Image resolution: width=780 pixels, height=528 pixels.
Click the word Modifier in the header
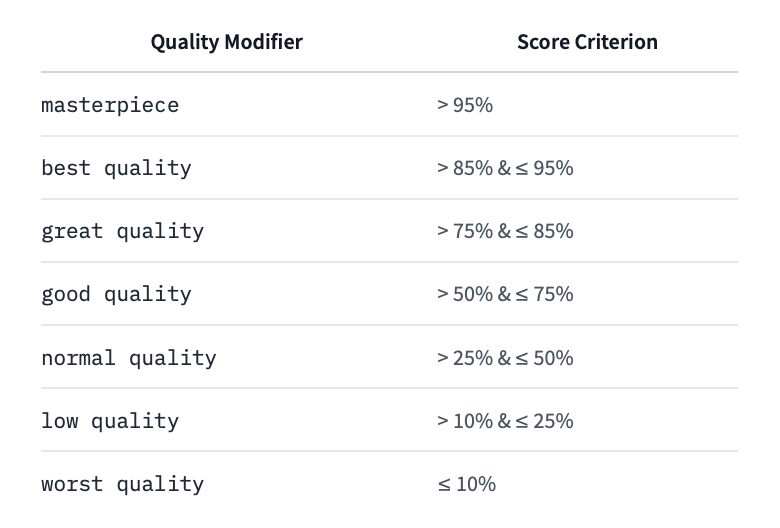(264, 42)
